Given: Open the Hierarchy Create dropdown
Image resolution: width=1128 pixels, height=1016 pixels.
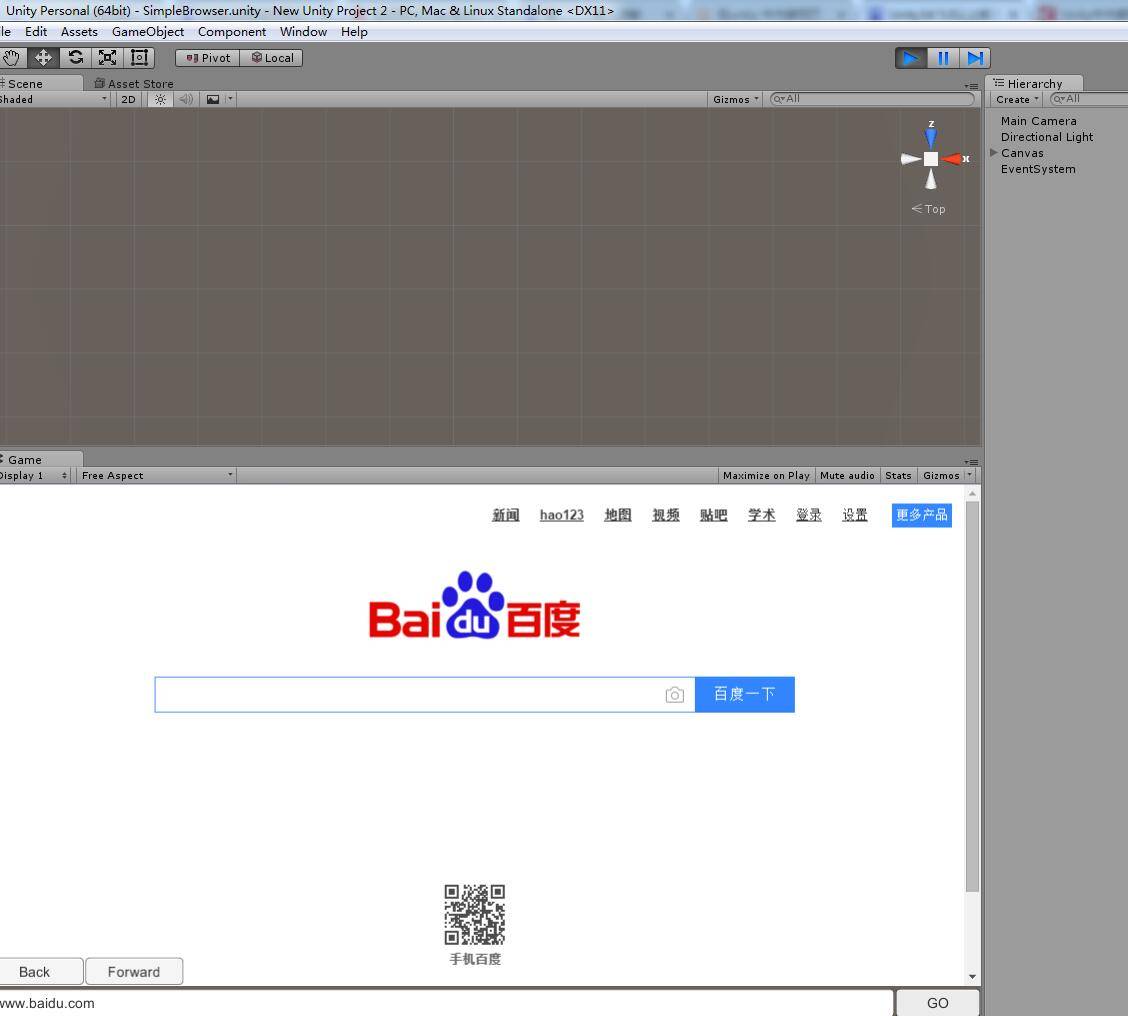Looking at the screenshot, I should [x=1017, y=99].
